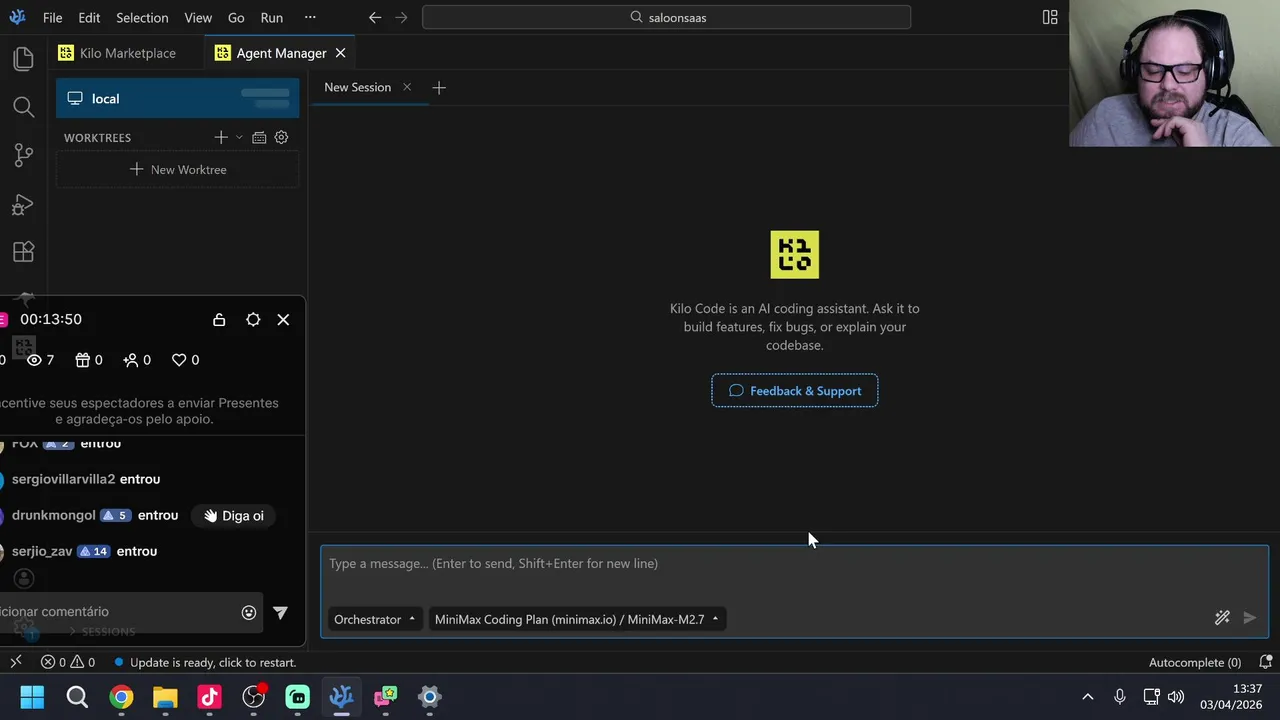Open TikTok app from the taskbar
This screenshot has height=720, width=1280.
point(209,697)
